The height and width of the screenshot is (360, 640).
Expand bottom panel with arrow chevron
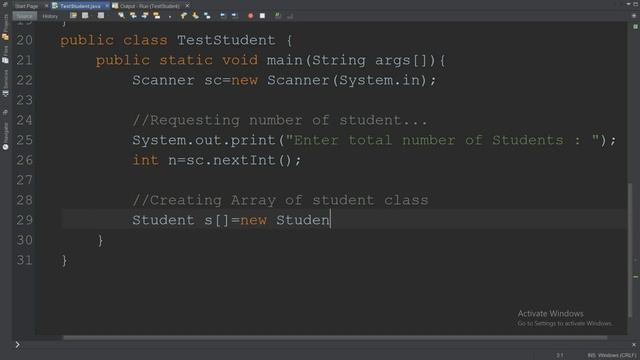(17, 345)
